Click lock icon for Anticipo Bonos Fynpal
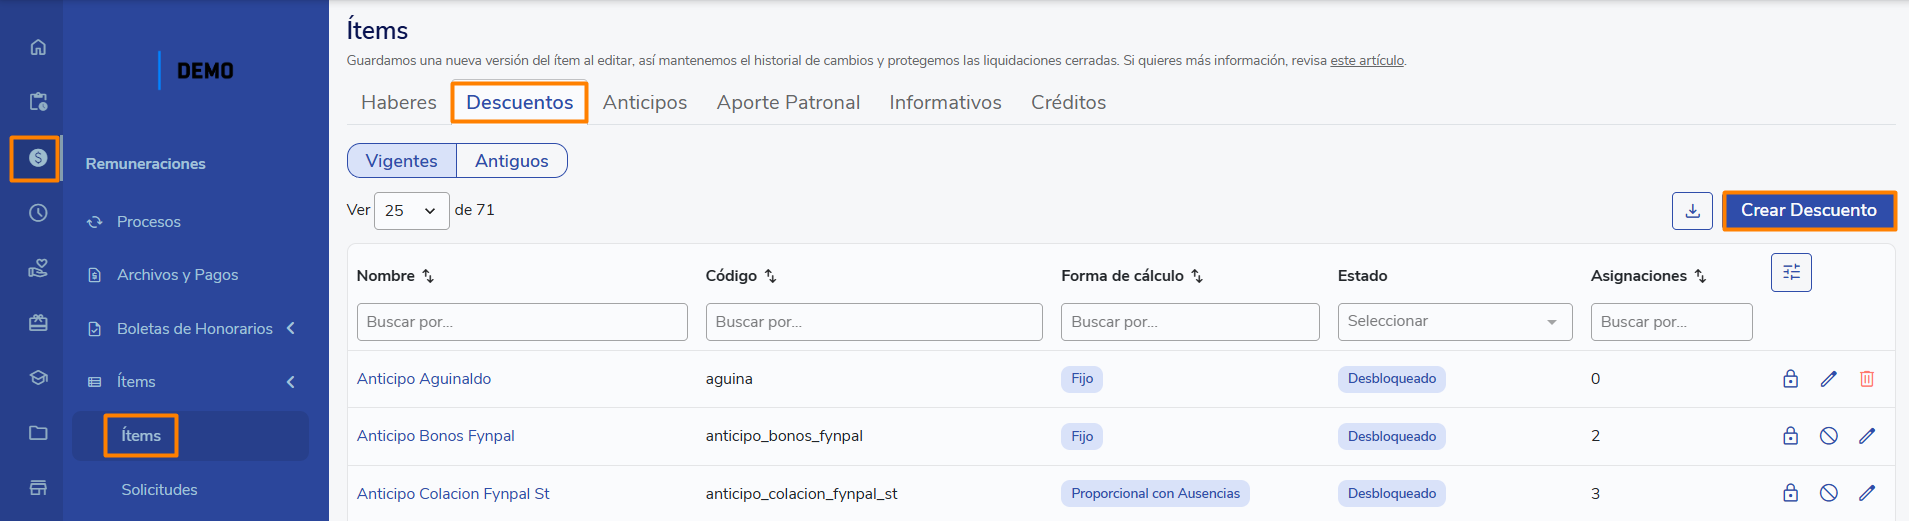The height and width of the screenshot is (521, 1909). 1790,436
